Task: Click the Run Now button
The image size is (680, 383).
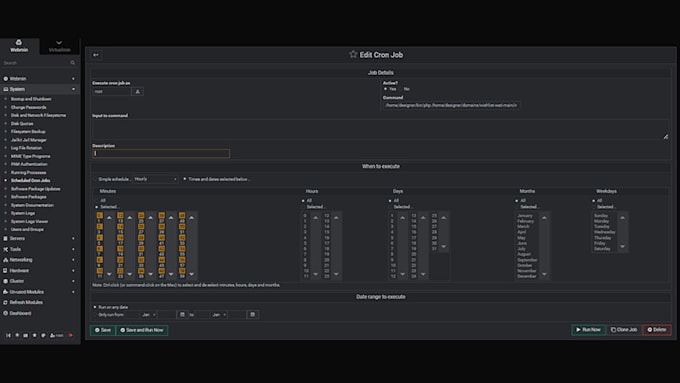Action: click(x=588, y=330)
